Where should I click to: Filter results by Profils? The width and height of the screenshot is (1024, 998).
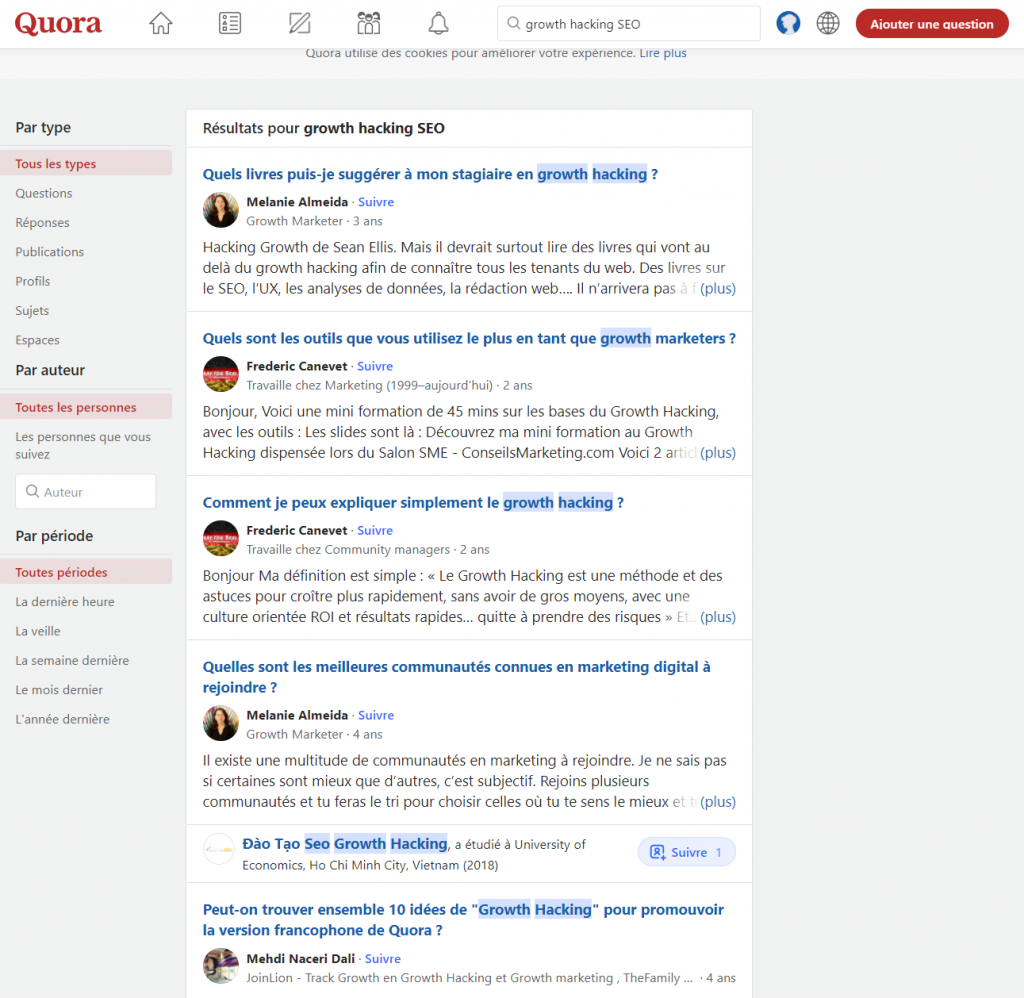click(x=33, y=282)
